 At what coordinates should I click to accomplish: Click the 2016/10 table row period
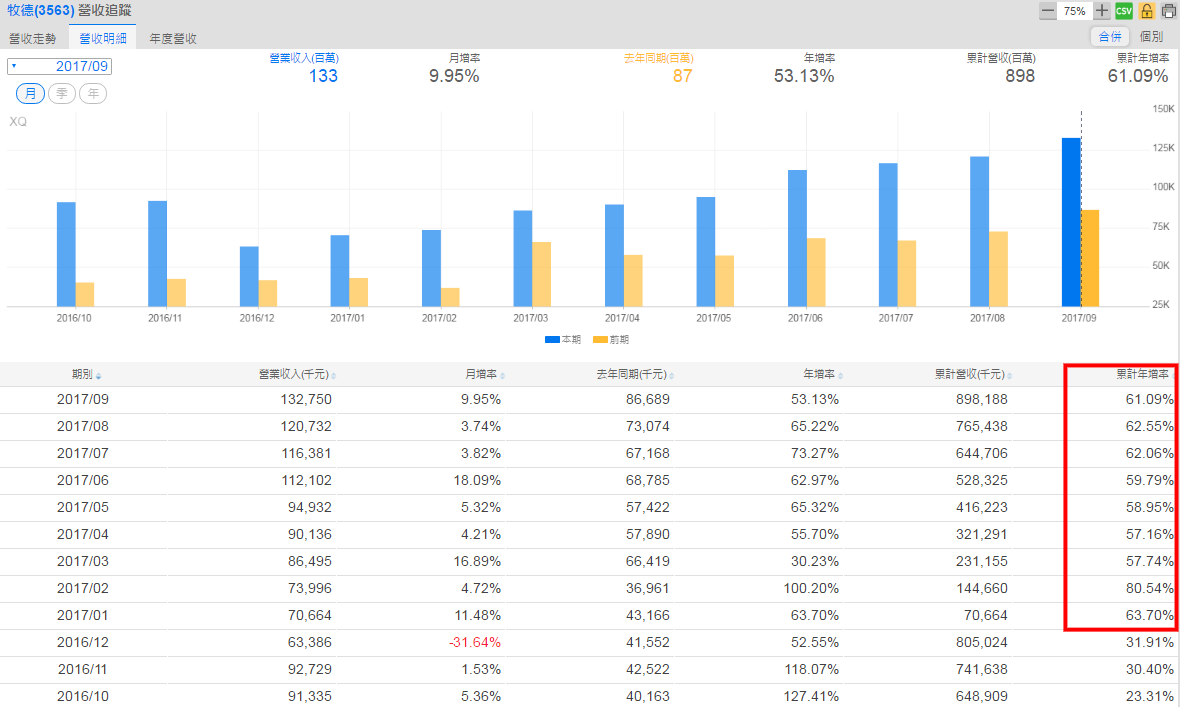coord(83,696)
